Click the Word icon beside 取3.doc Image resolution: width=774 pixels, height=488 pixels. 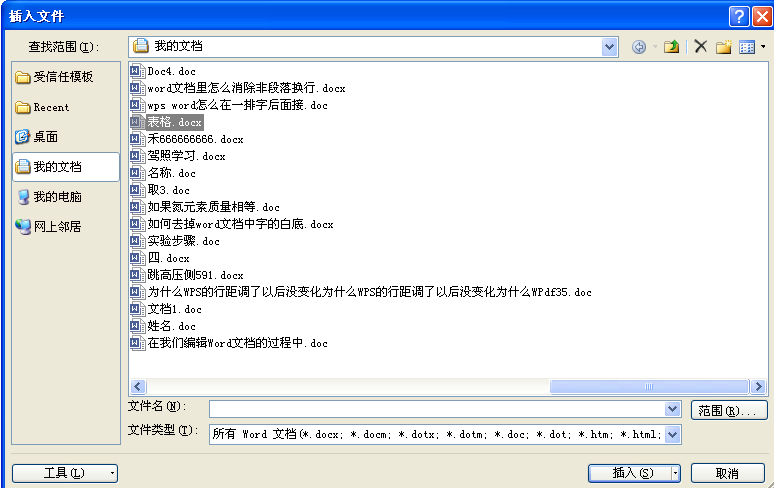pyautogui.click(x=137, y=190)
